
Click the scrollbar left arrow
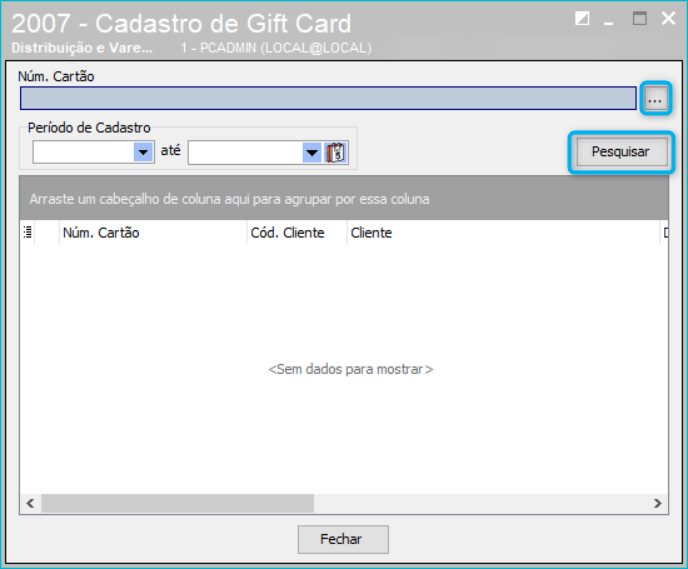coord(30,503)
